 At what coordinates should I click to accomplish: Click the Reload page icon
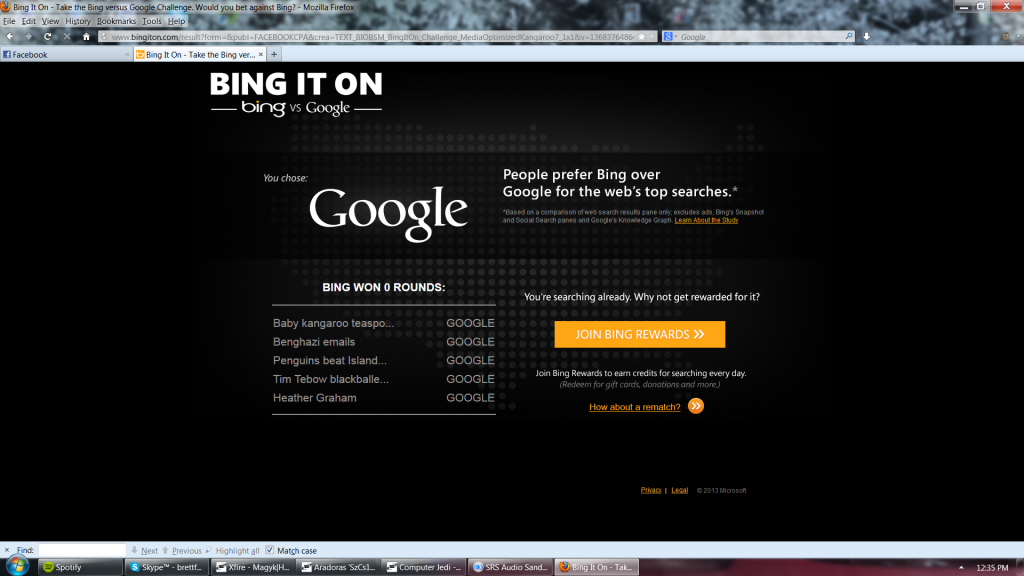[x=48, y=37]
